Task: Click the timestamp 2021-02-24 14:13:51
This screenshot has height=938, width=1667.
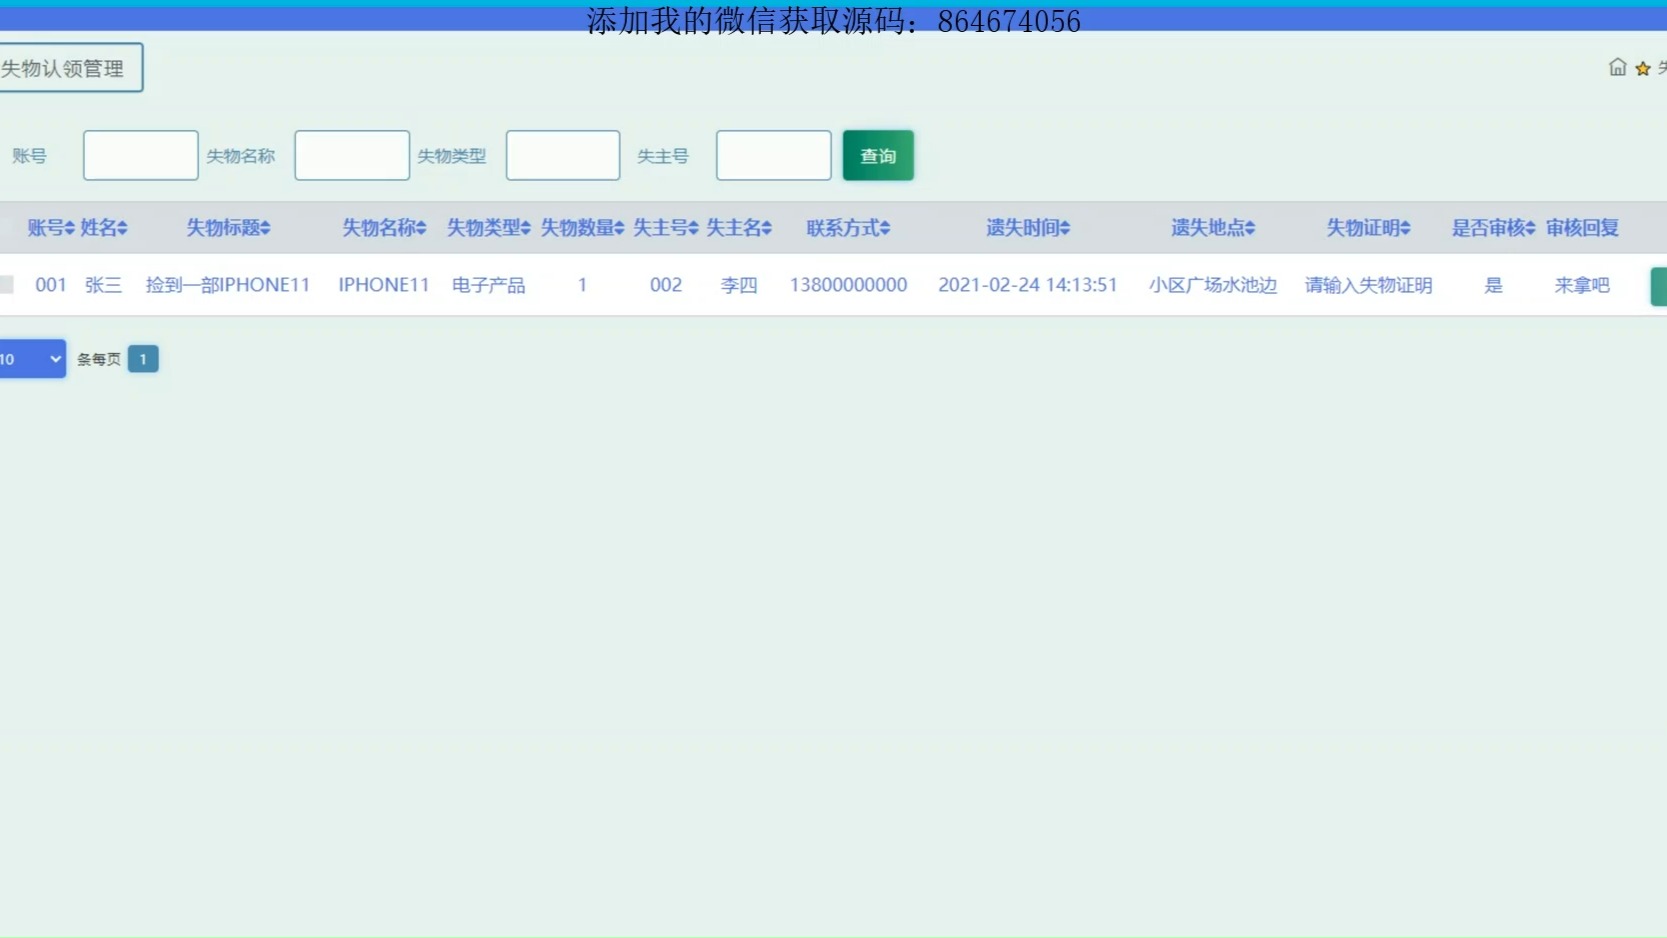Action: click(x=1028, y=285)
